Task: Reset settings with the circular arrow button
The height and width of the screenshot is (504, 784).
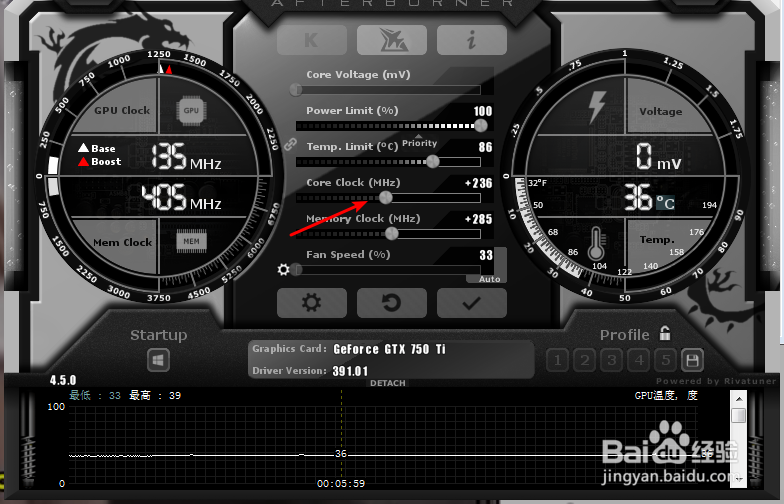Action: coord(392,303)
